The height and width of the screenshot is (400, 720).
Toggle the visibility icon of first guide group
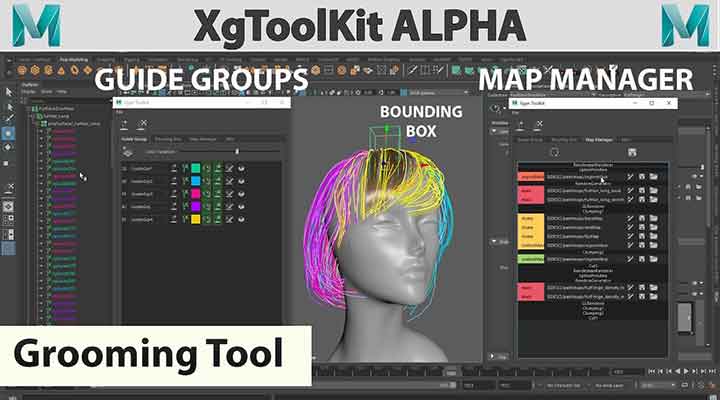pyautogui.click(x=242, y=168)
